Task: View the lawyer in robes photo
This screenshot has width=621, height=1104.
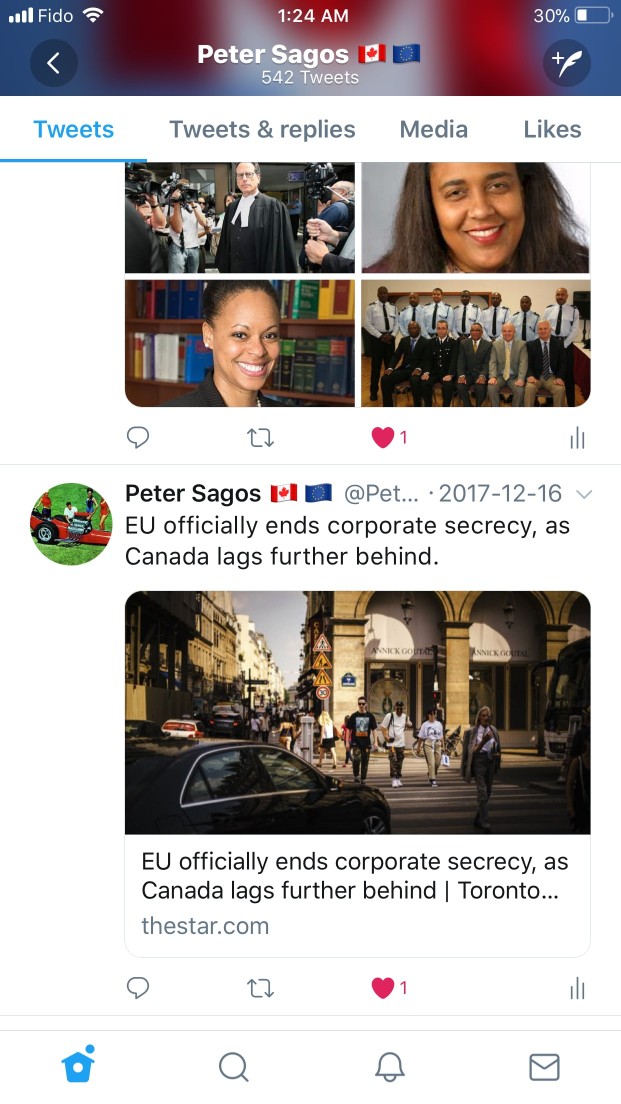Action: (x=240, y=218)
